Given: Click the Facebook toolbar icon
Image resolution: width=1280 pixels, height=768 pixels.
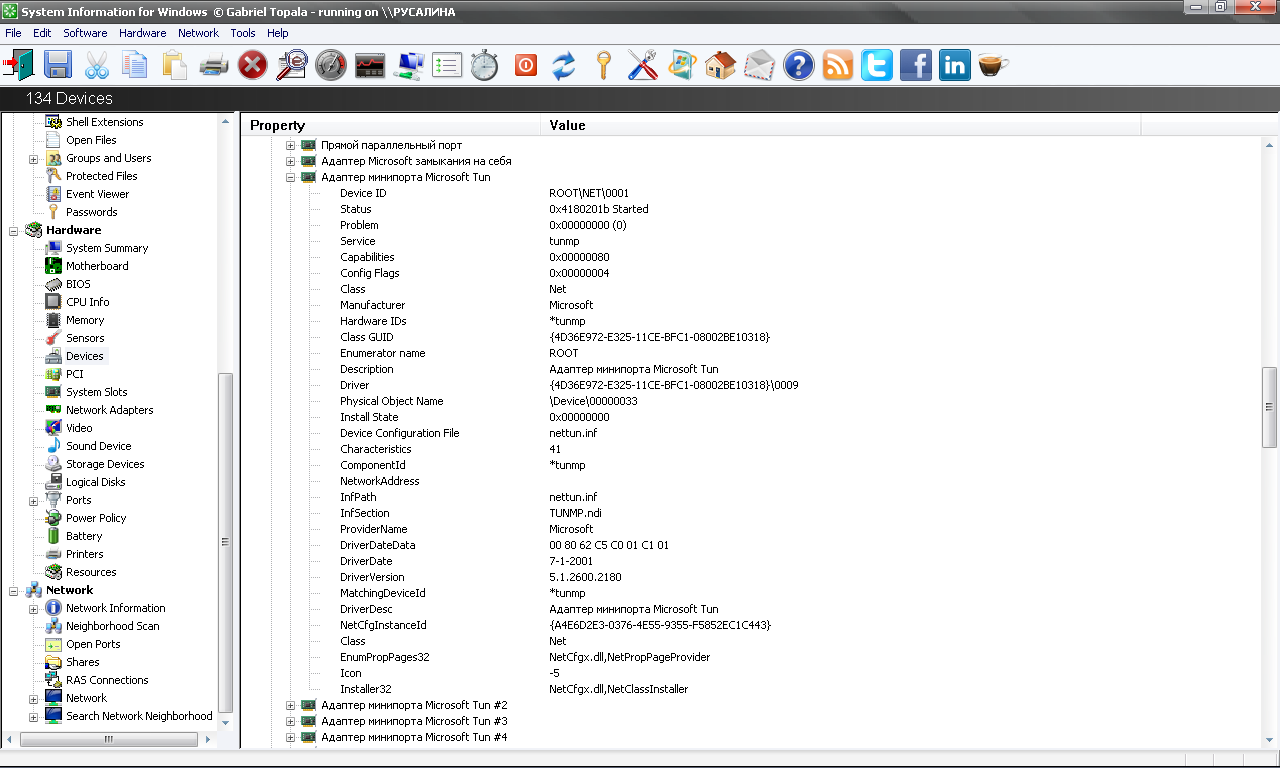Looking at the screenshot, I should 916,66.
